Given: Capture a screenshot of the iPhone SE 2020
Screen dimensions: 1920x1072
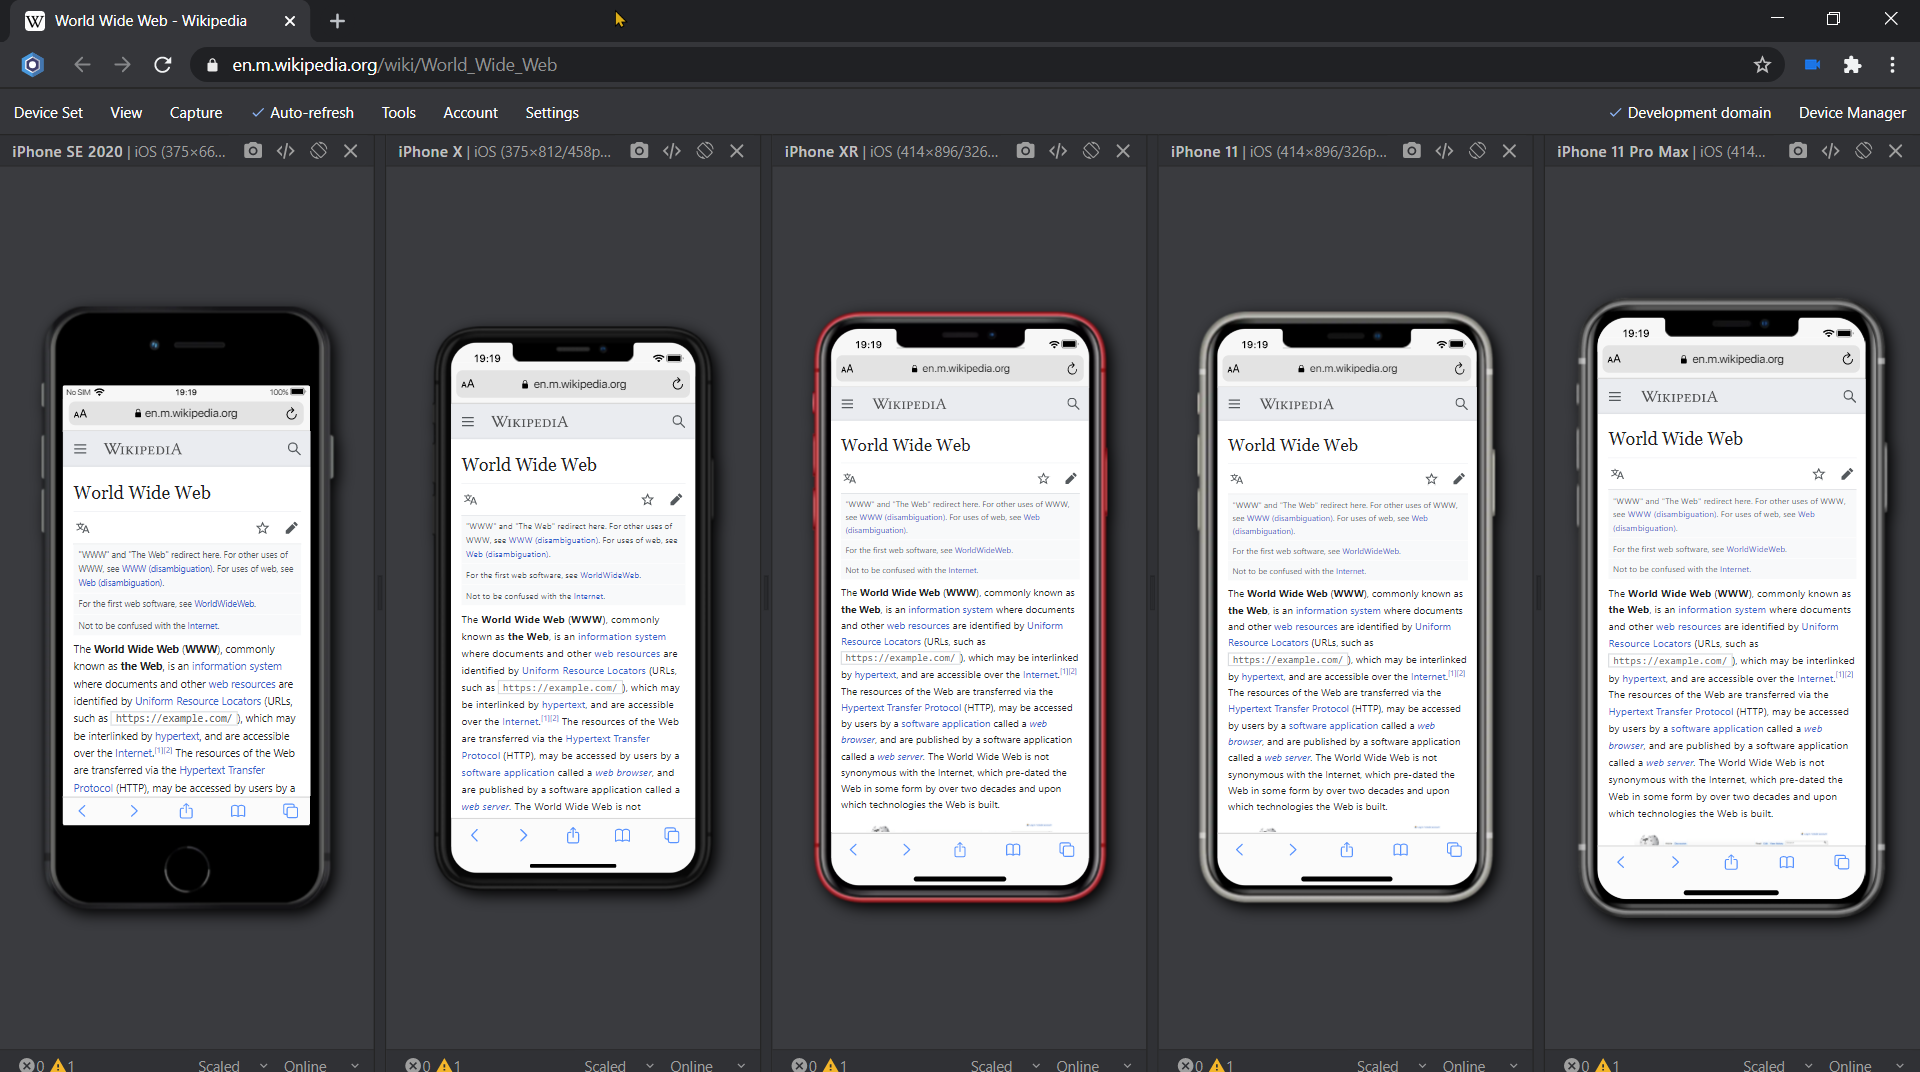Looking at the screenshot, I should [x=252, y=150].
